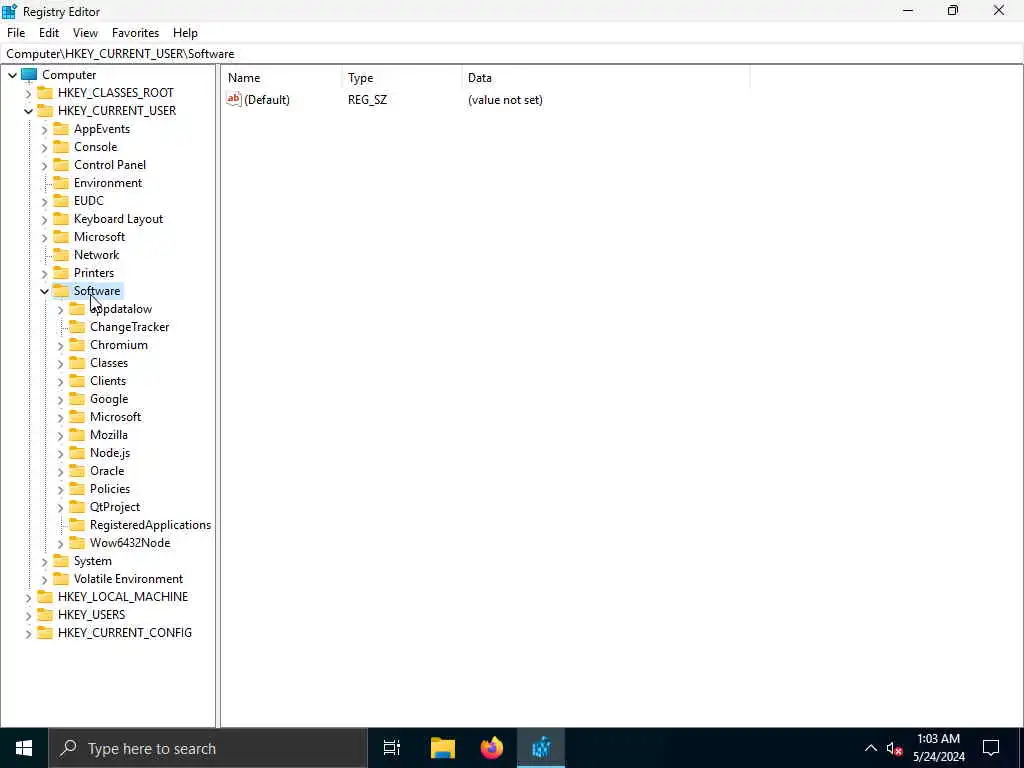Viewport: 1024px width, 768px height.
Task: Select the Volatile Environment key
Action: (128, 579)
